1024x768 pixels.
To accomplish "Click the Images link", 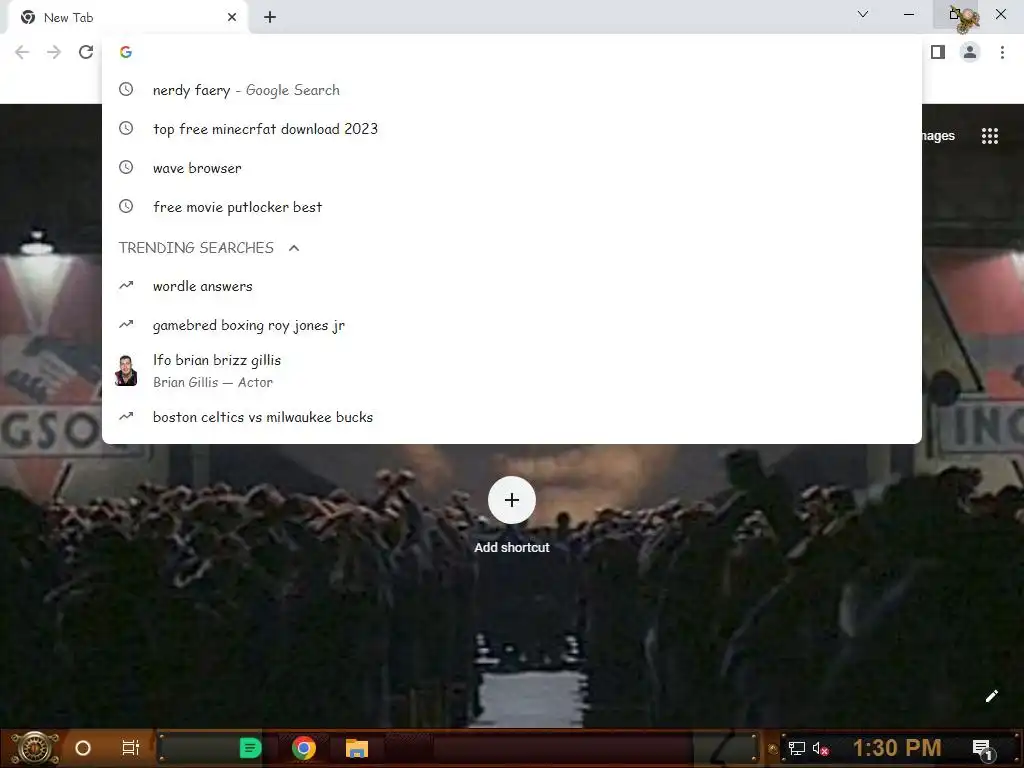I will point(938,136).
